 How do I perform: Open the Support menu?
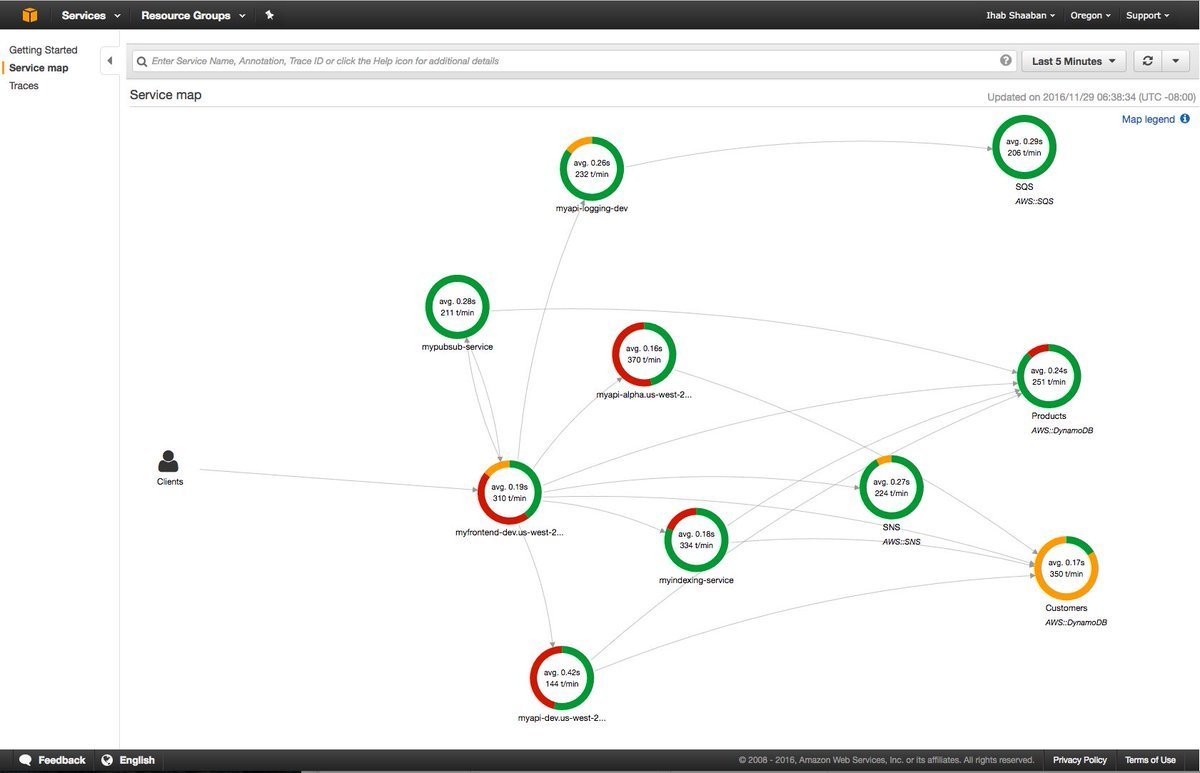(x=1147, y=15)
